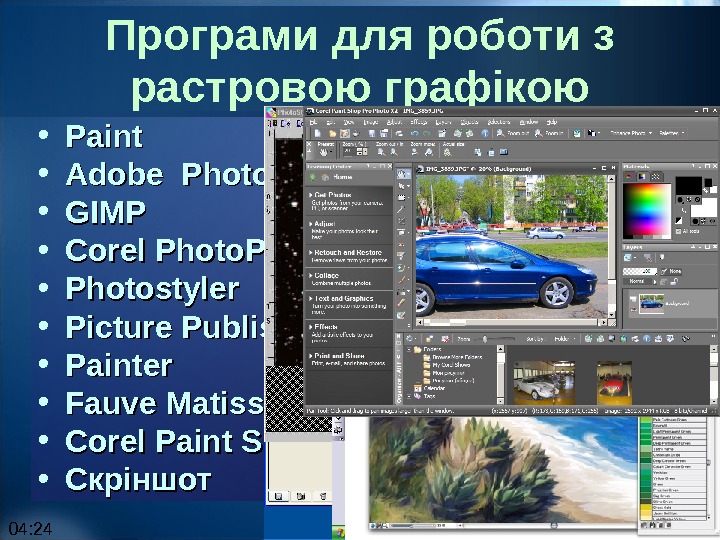Select the Selection rectangle tool
The height and width of the screenshot is (540, 720).
click(403, 197)
